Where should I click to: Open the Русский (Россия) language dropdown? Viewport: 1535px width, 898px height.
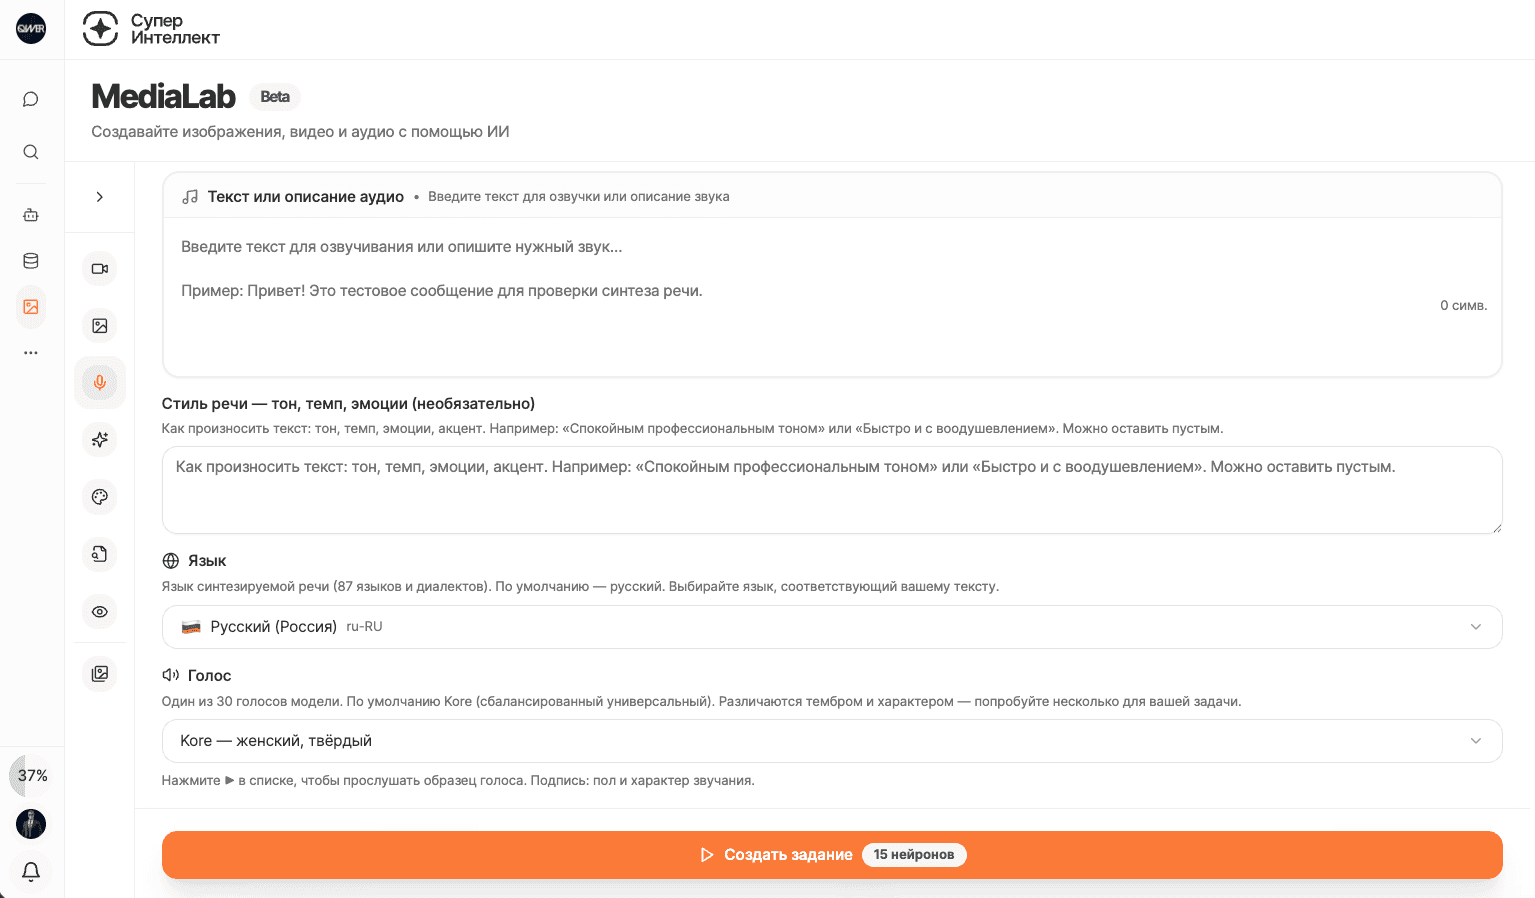click(x=832, y=627)
